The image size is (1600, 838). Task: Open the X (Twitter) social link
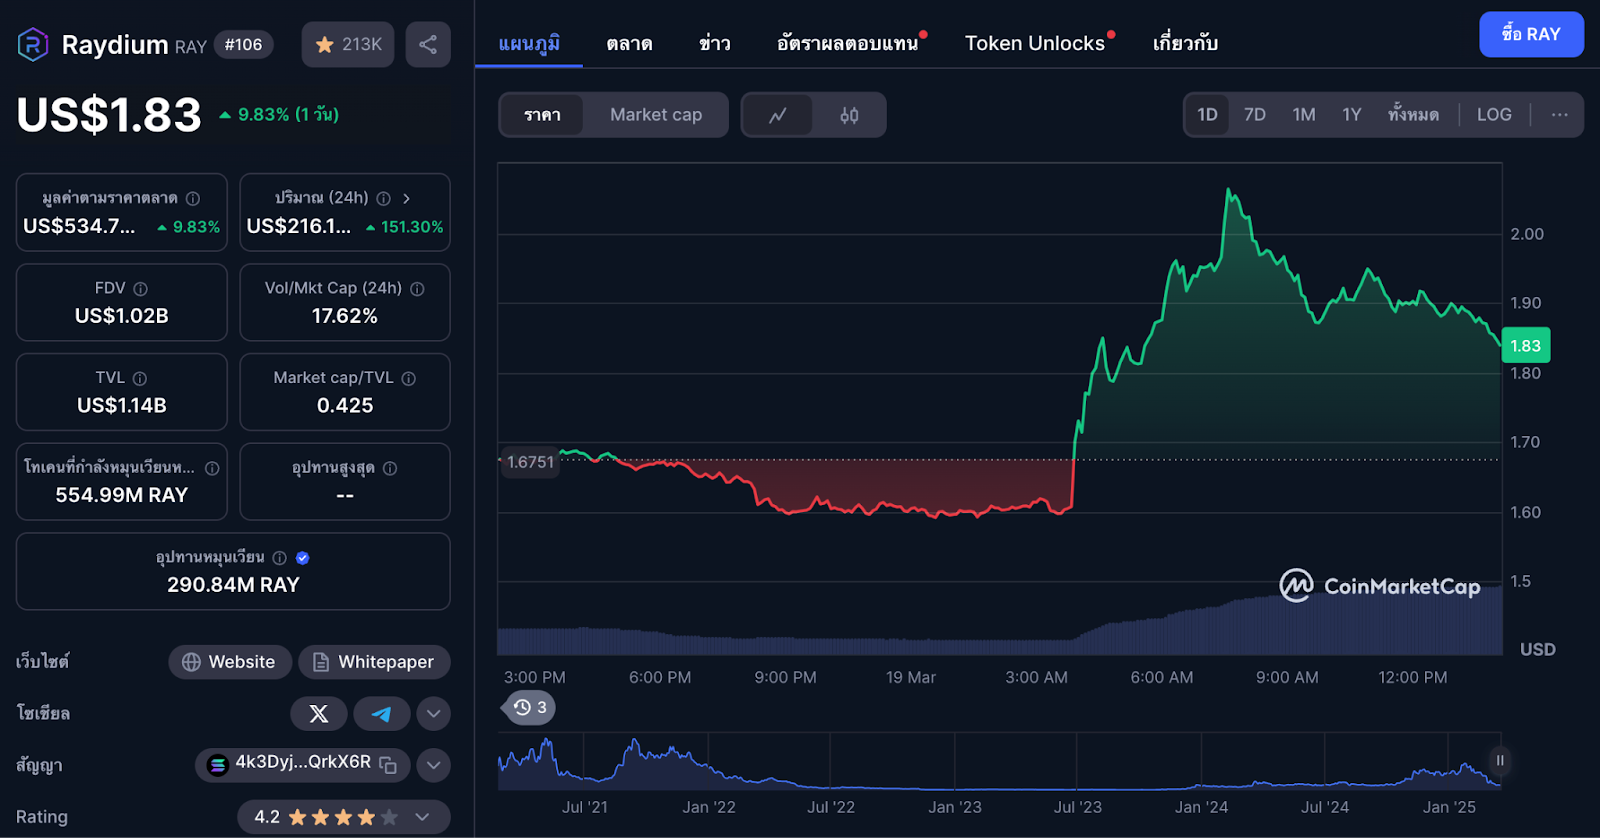[318, 714]
